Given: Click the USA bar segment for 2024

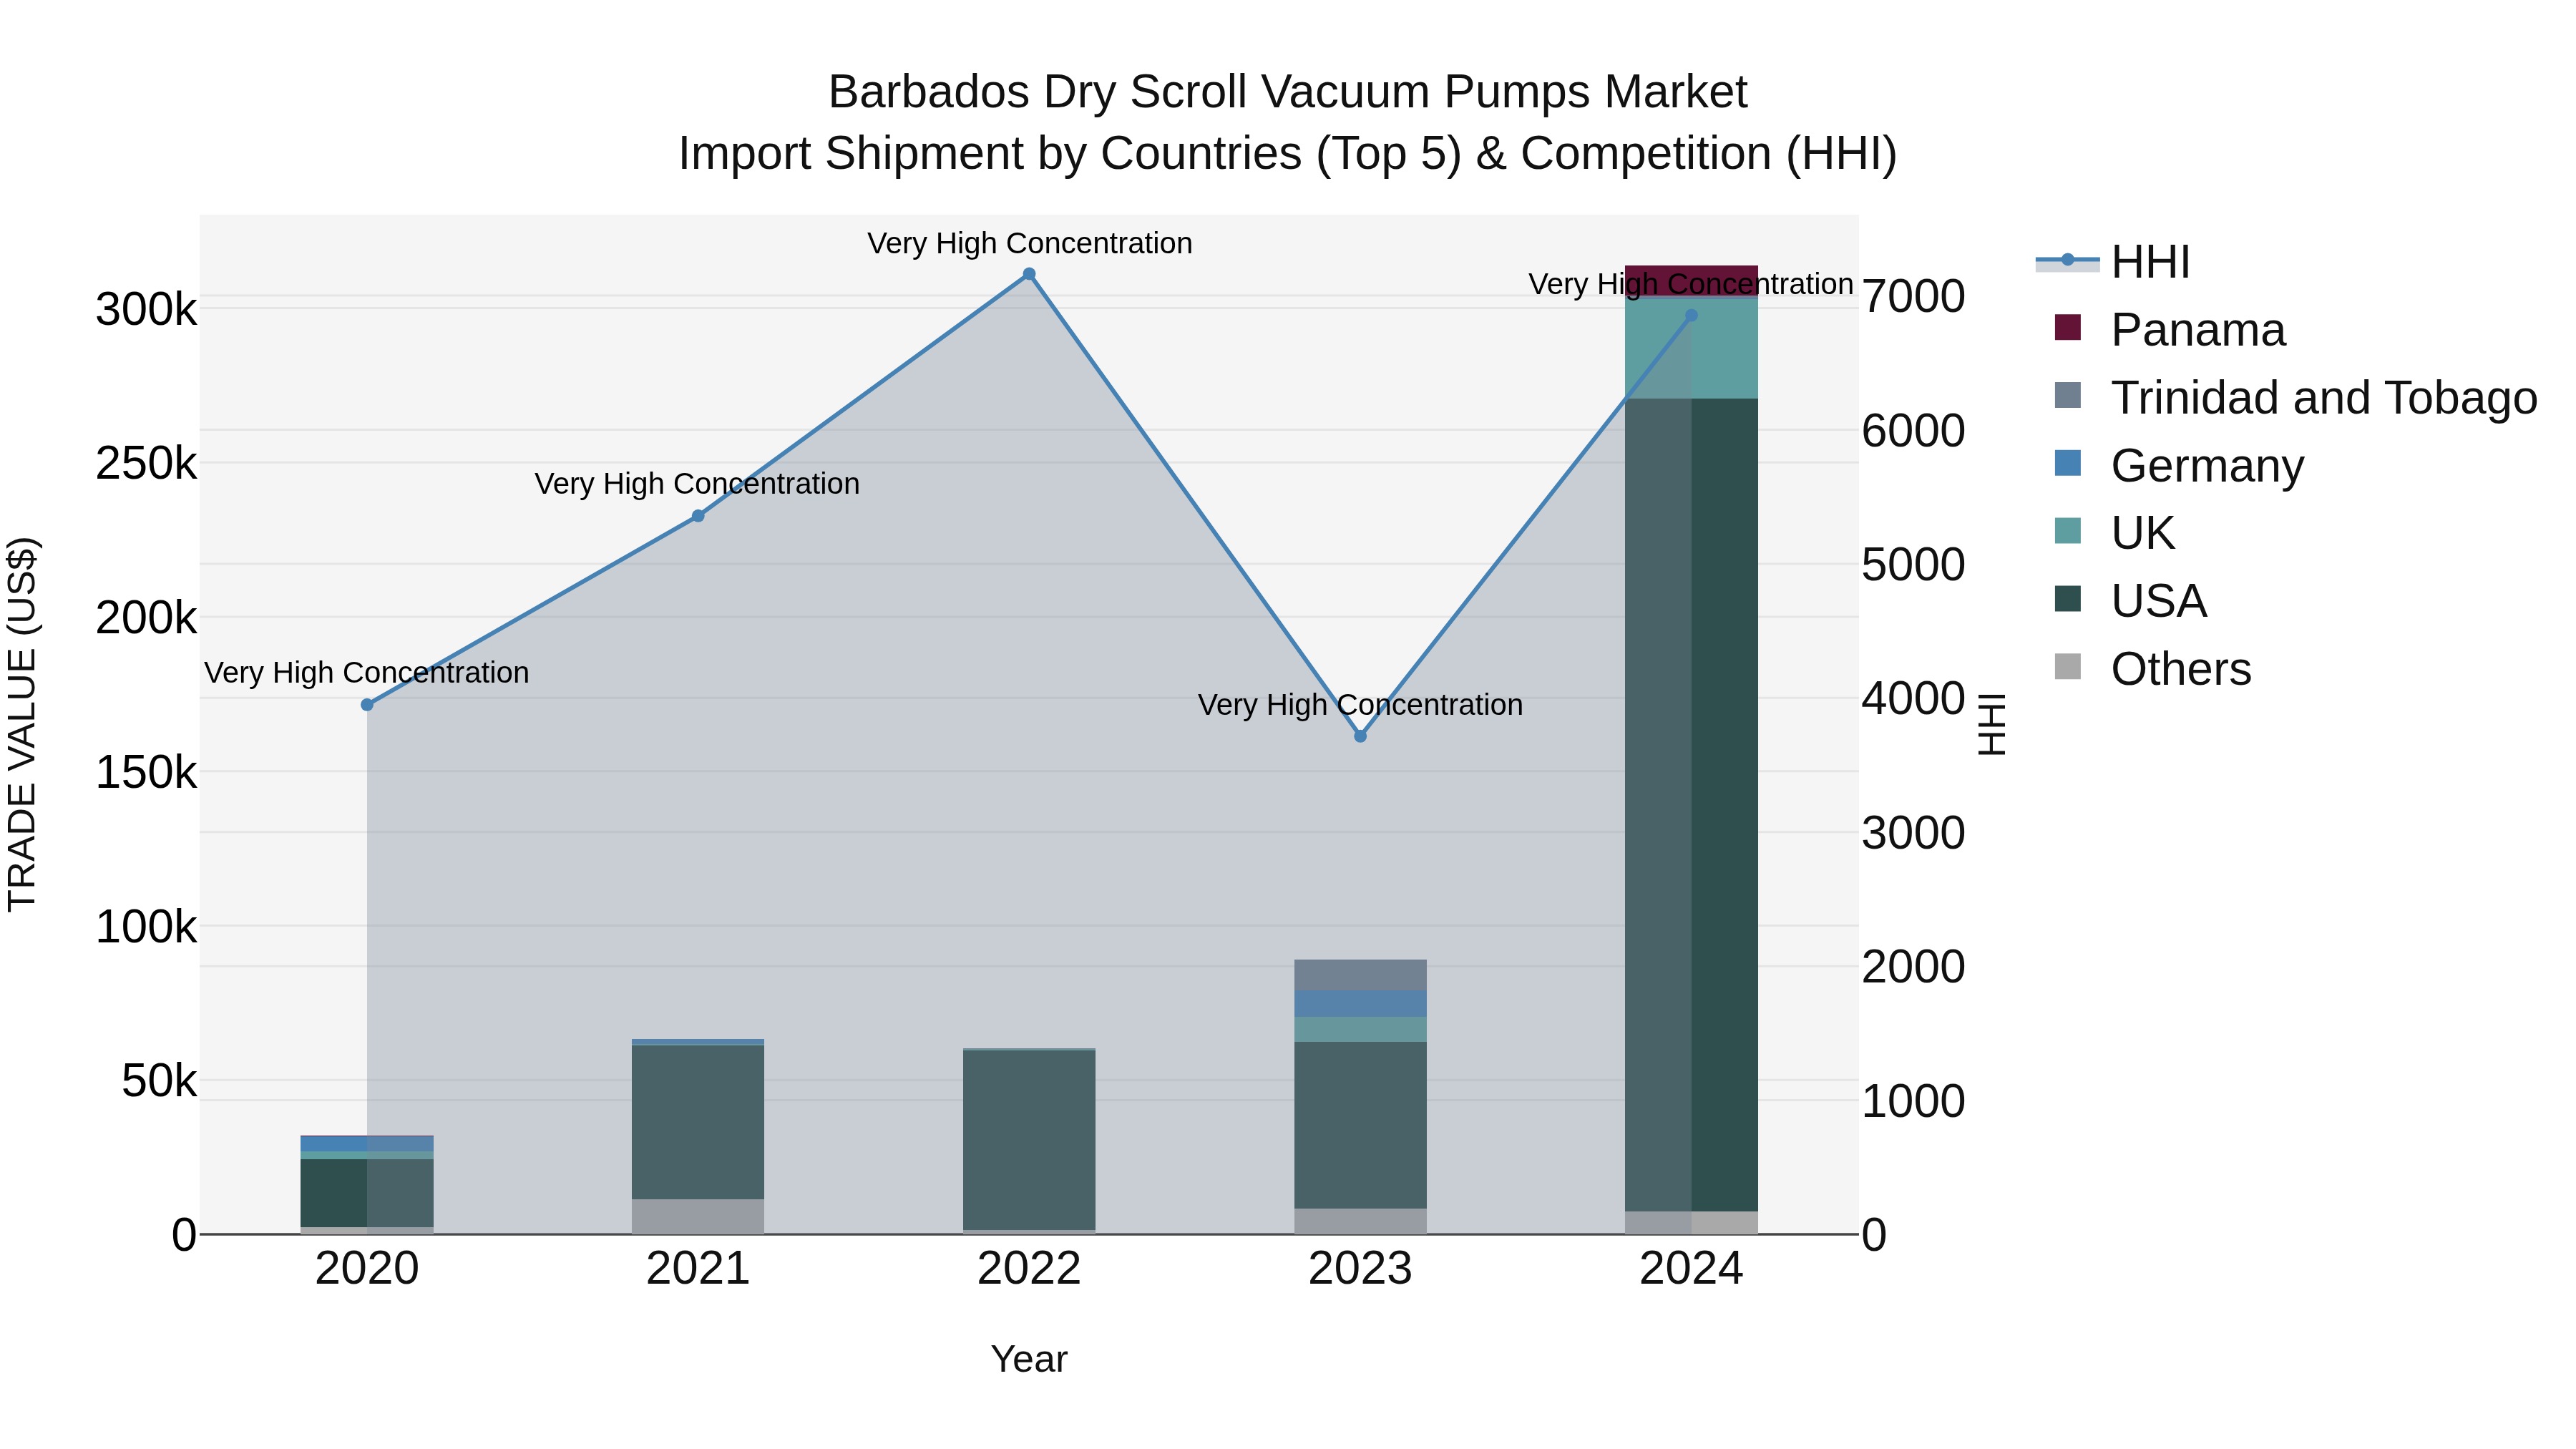Looking at the screenshot, I should pyautogui.click(x=1691, y=805).
